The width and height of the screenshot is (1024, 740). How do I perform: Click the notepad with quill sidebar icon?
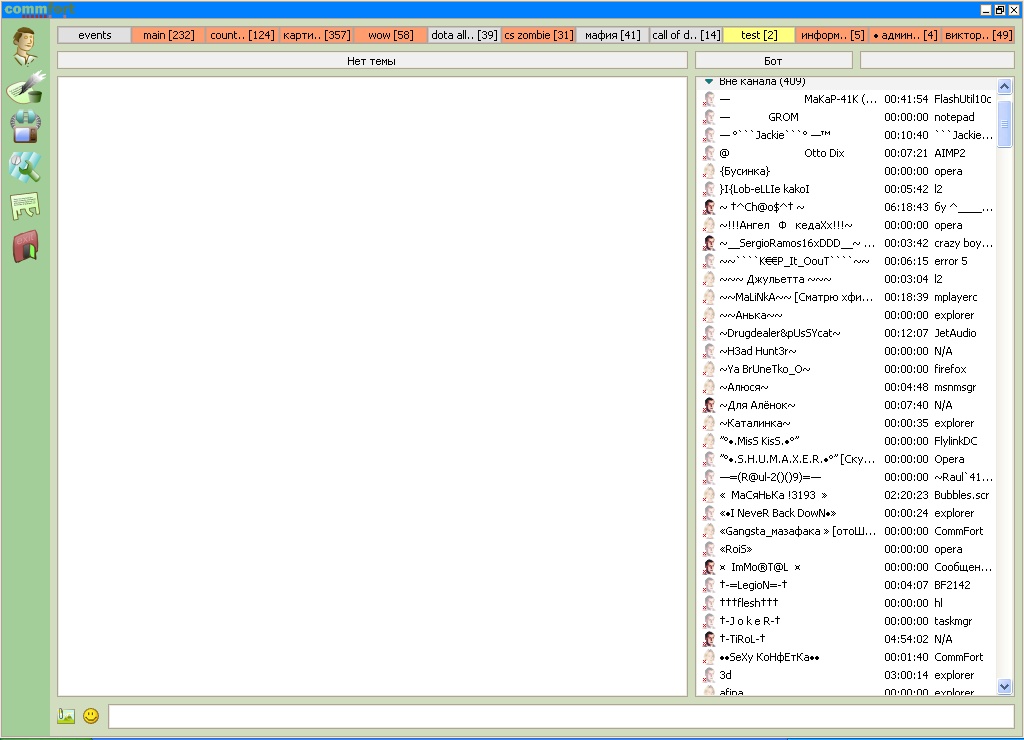tap(24, 87)
